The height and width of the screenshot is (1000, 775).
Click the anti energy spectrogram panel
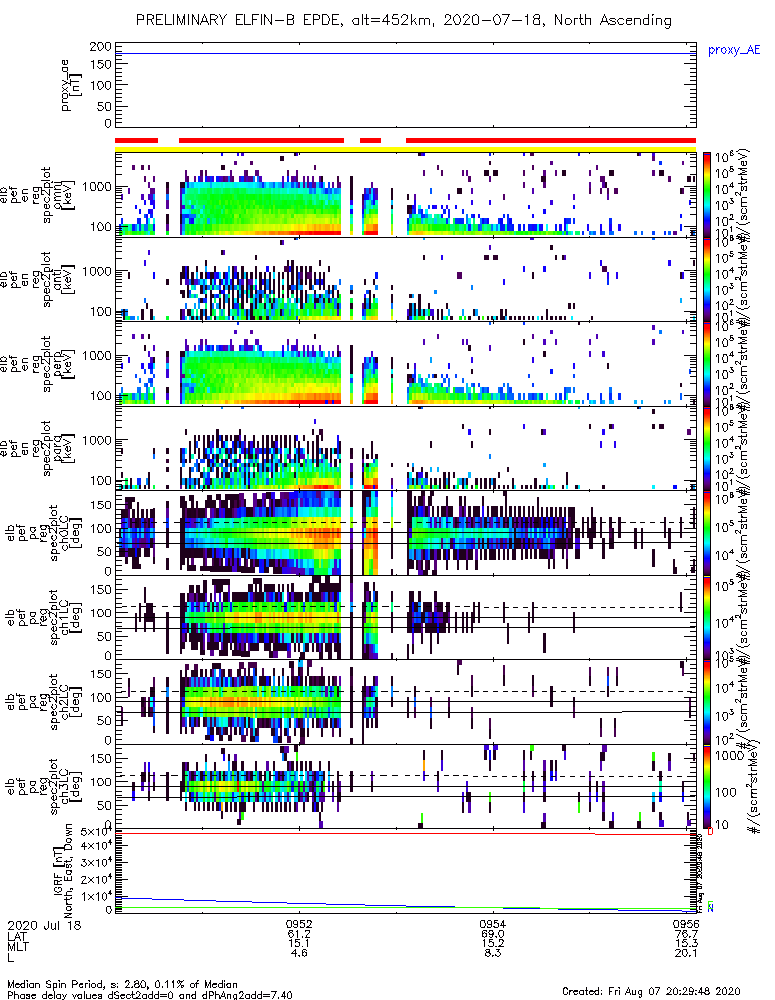pos(405,279)
